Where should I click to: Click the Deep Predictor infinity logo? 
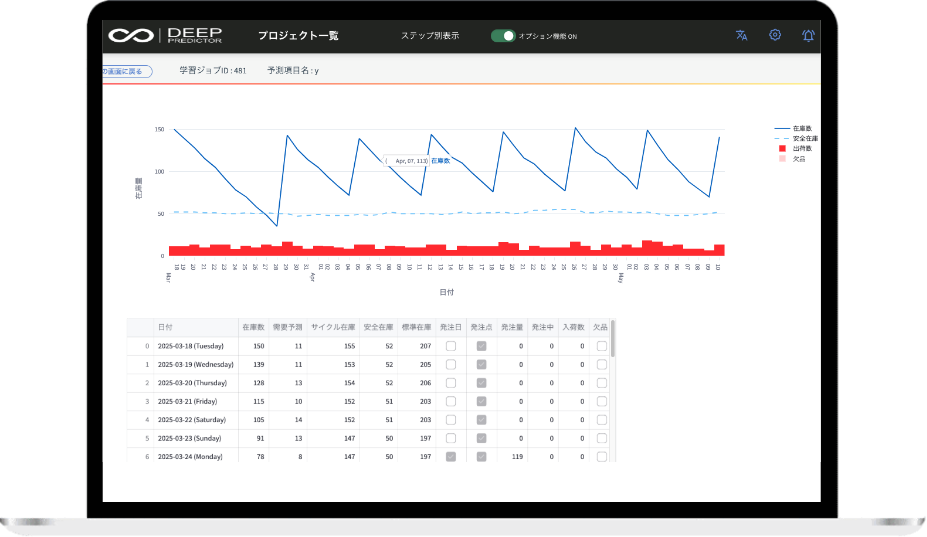(x=130, y=36)
